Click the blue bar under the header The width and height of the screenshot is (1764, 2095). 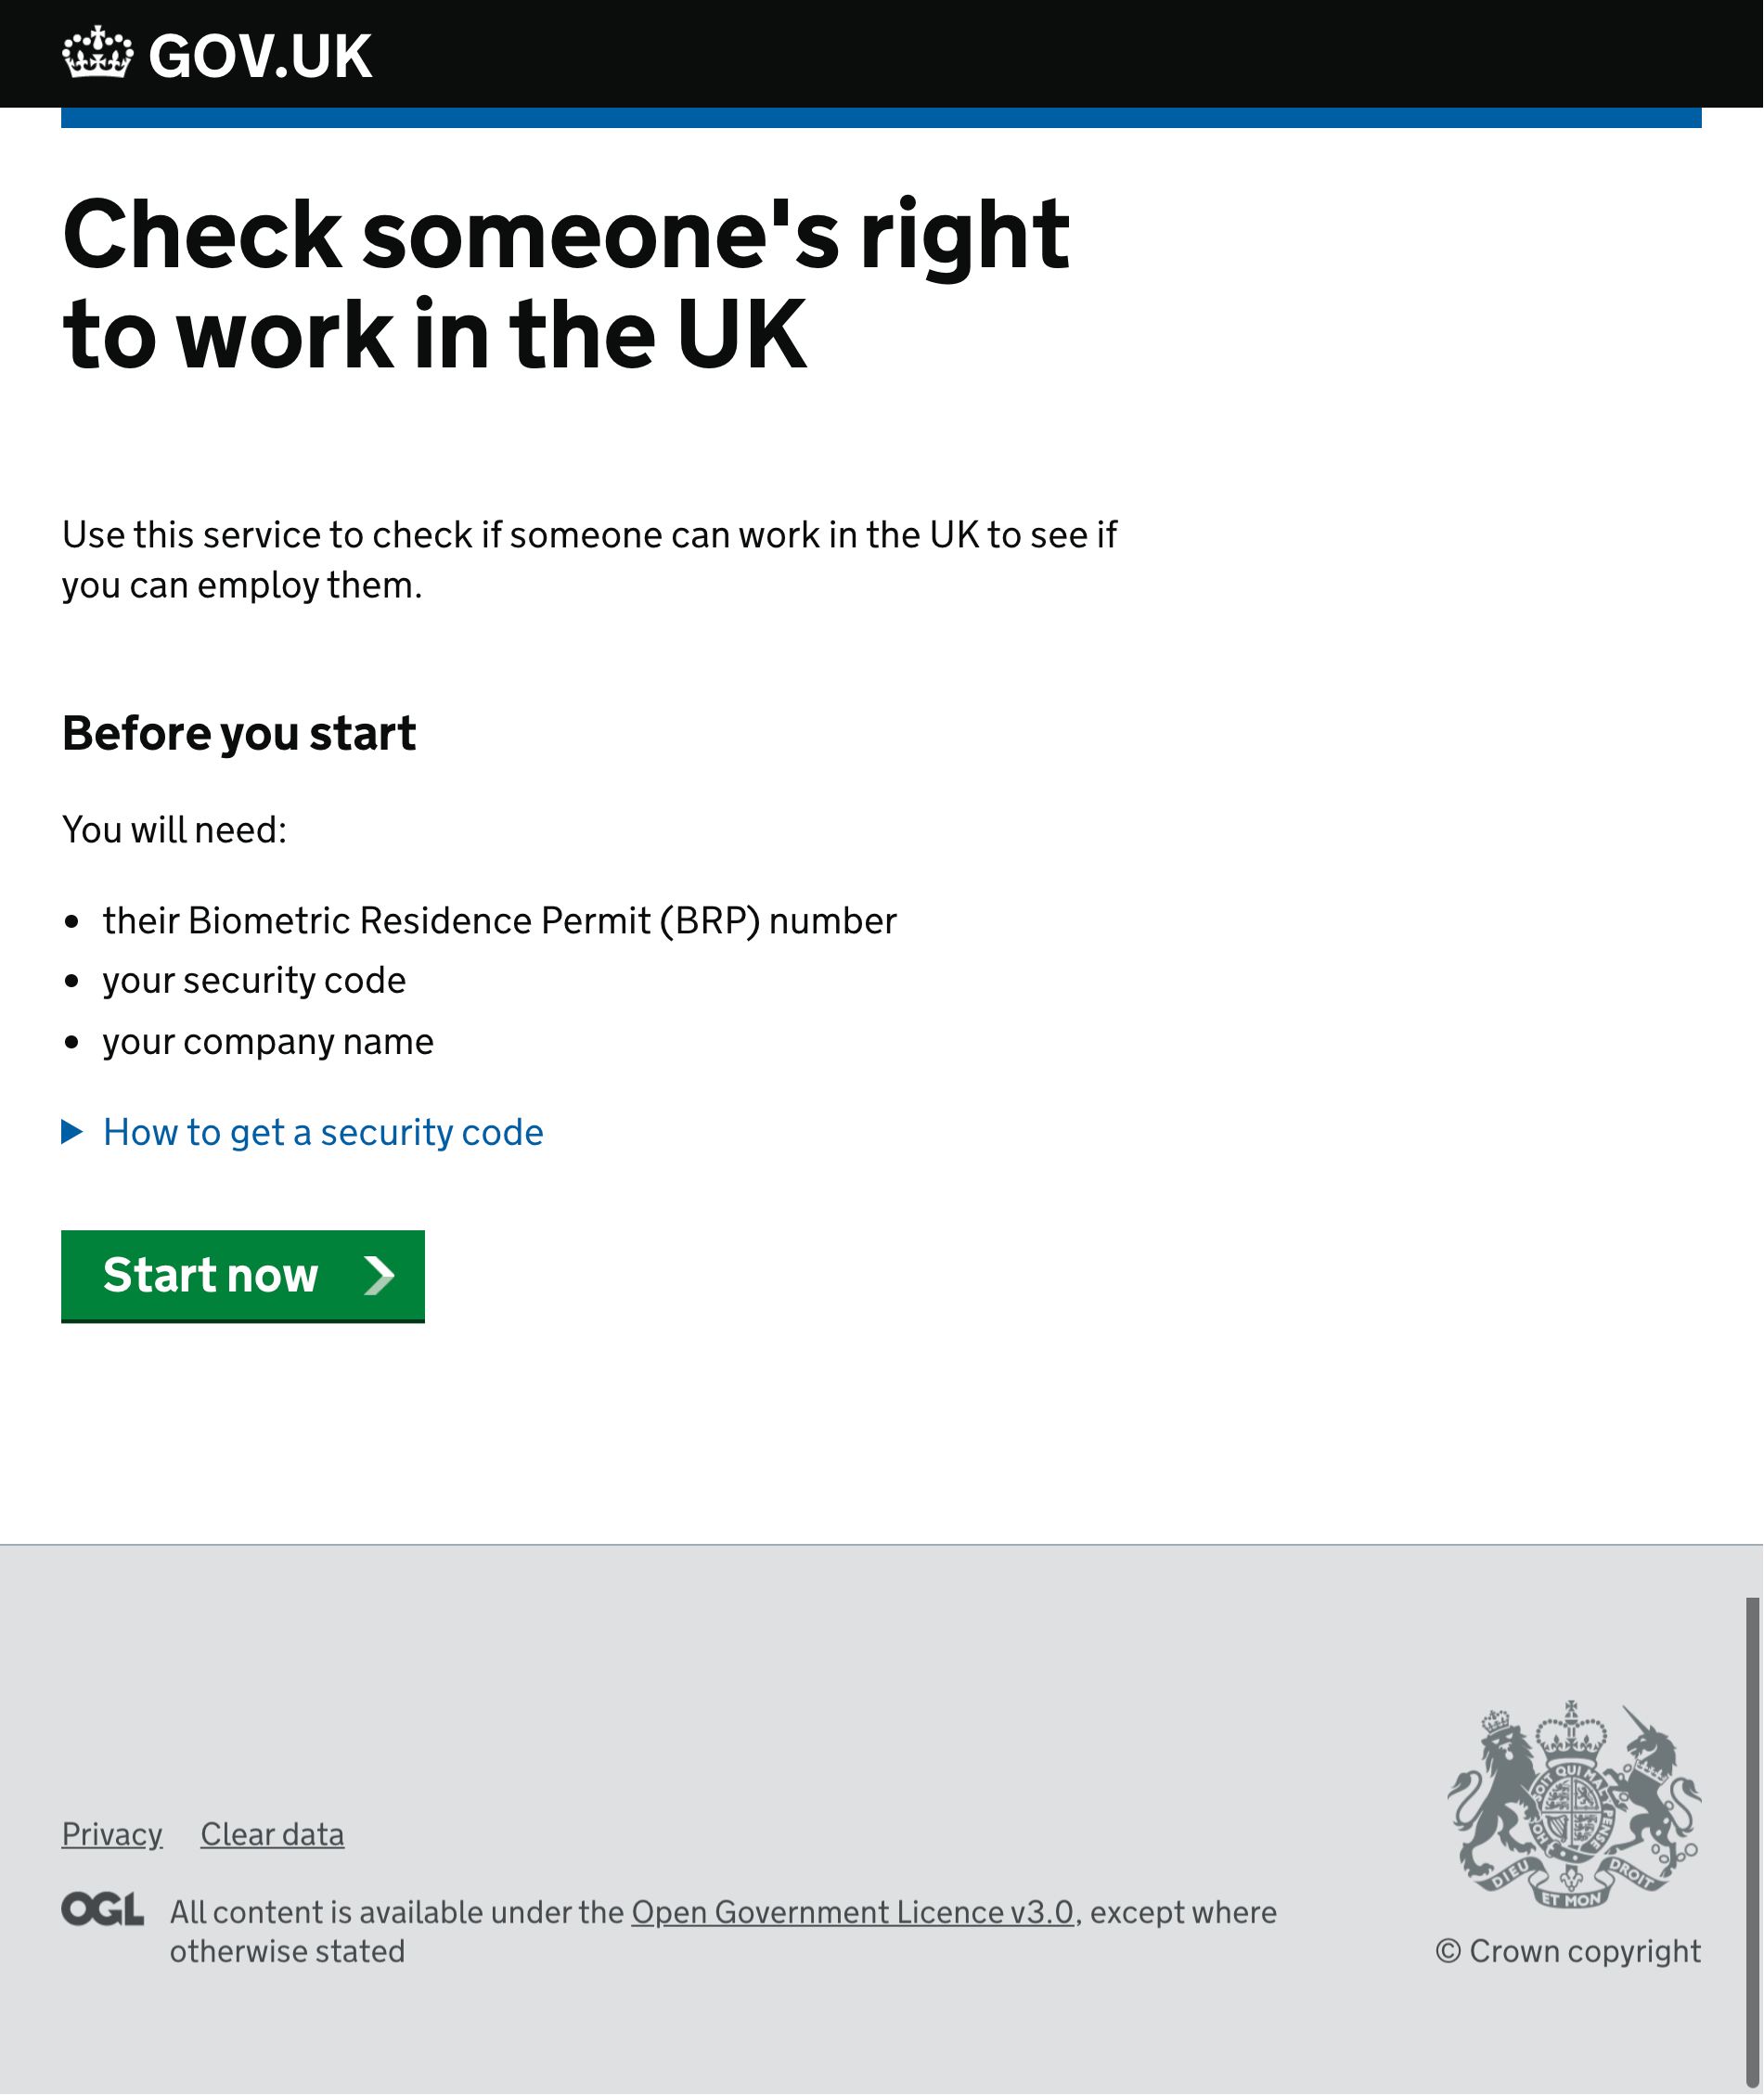point(881,118)
